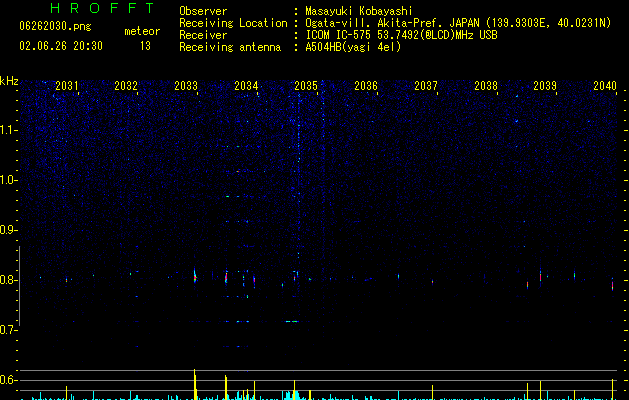Click the 2034 time marker
This screenshot has height=400, width=629.
(246, 86)
